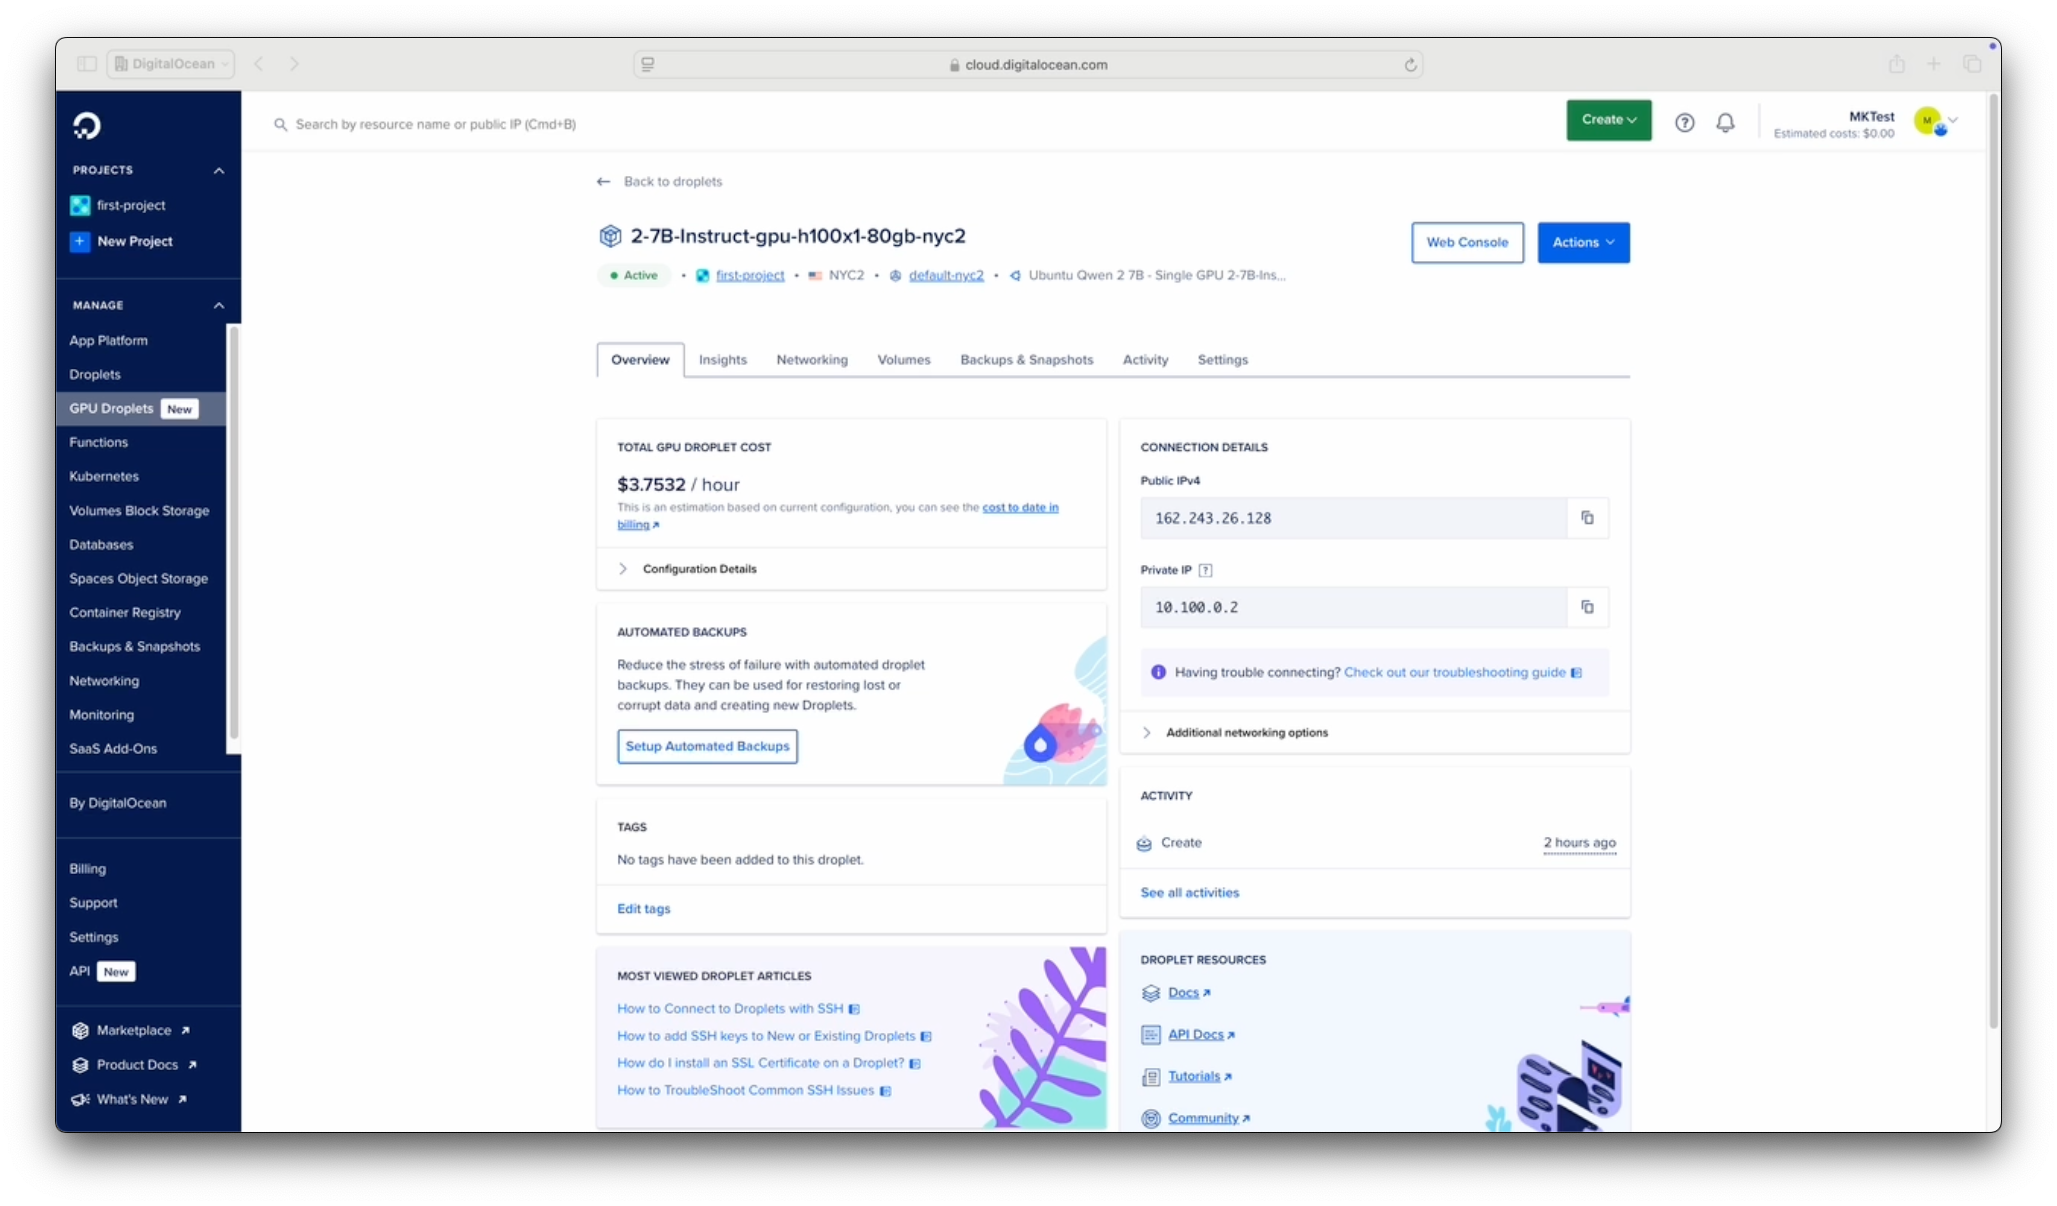Copy the Private IP address

(x=1587, y=606)
